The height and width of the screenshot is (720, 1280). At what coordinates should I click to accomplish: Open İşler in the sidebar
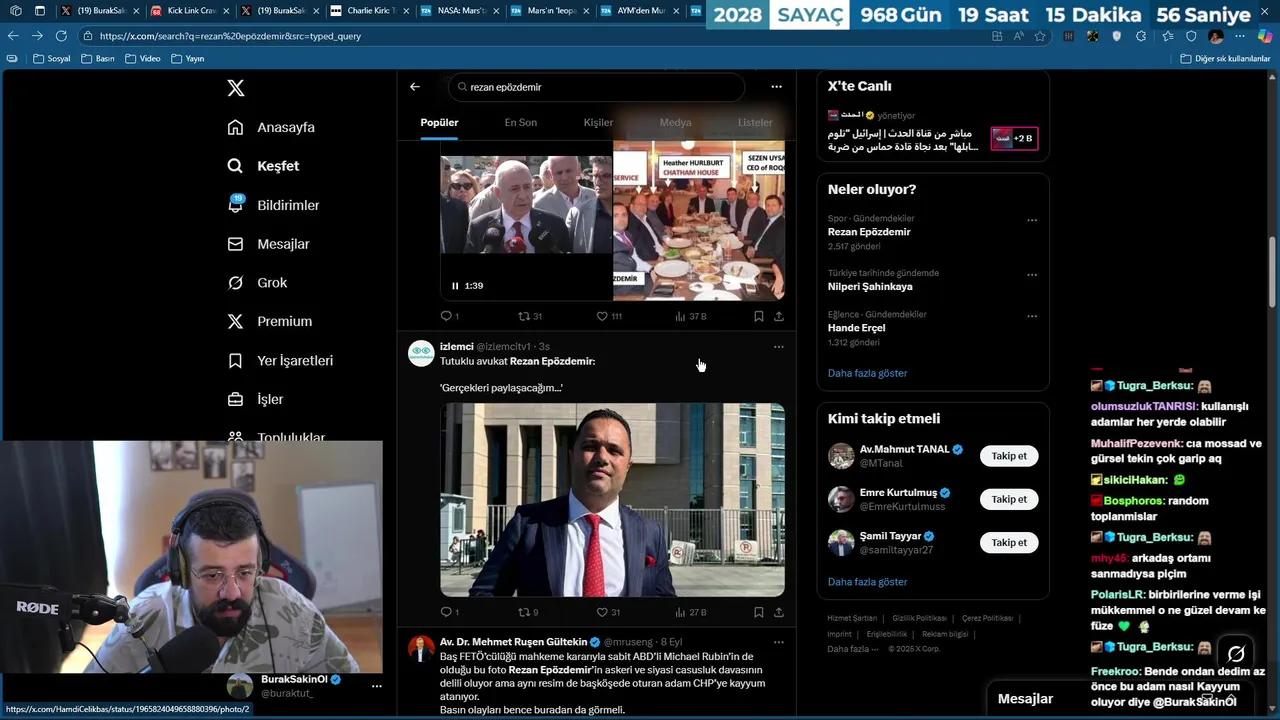(255, 399)
